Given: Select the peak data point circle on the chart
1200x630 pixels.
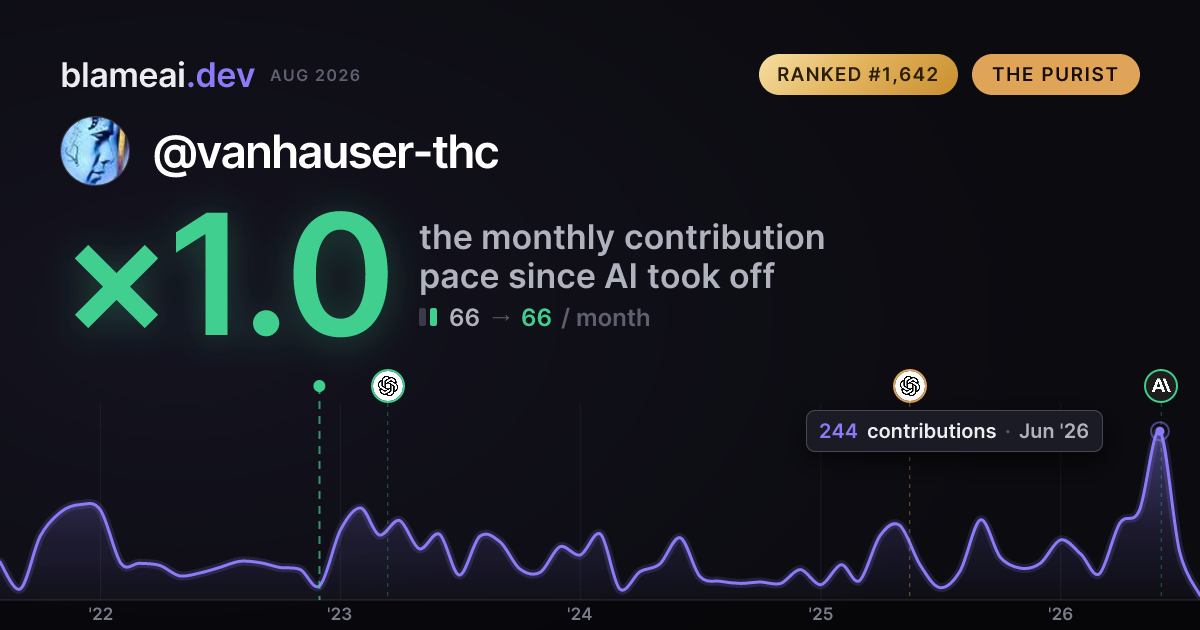Looking at the screenshot, I should pos(1159,432).
